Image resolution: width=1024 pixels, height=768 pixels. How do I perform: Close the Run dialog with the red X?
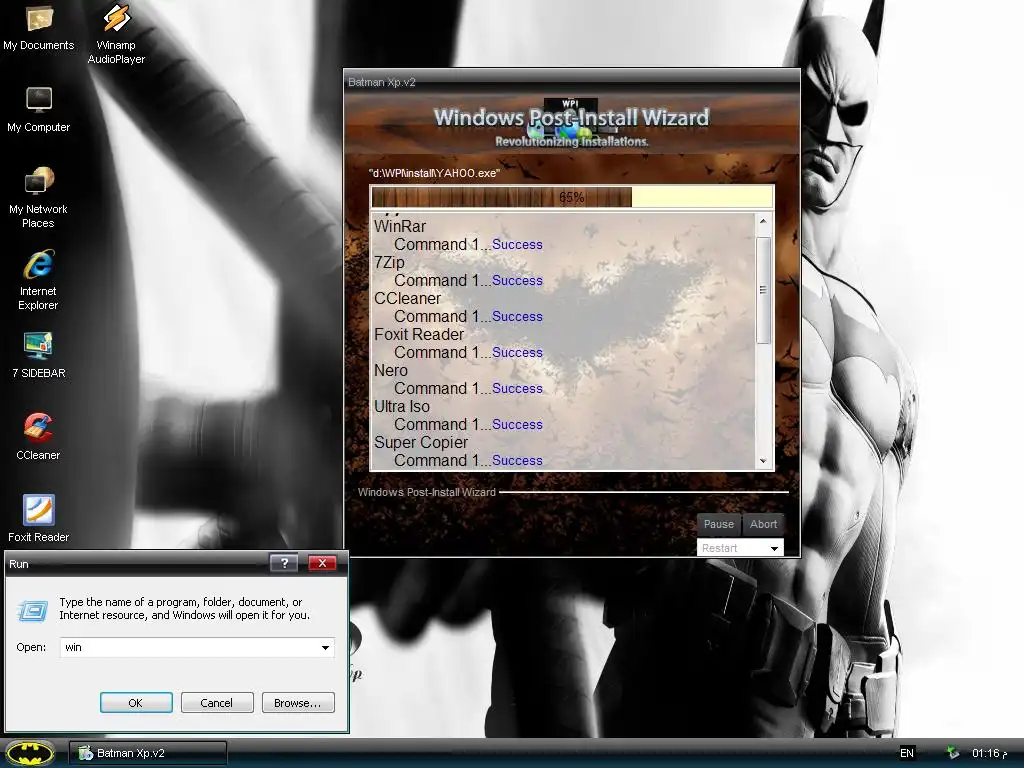coord(322,563)
